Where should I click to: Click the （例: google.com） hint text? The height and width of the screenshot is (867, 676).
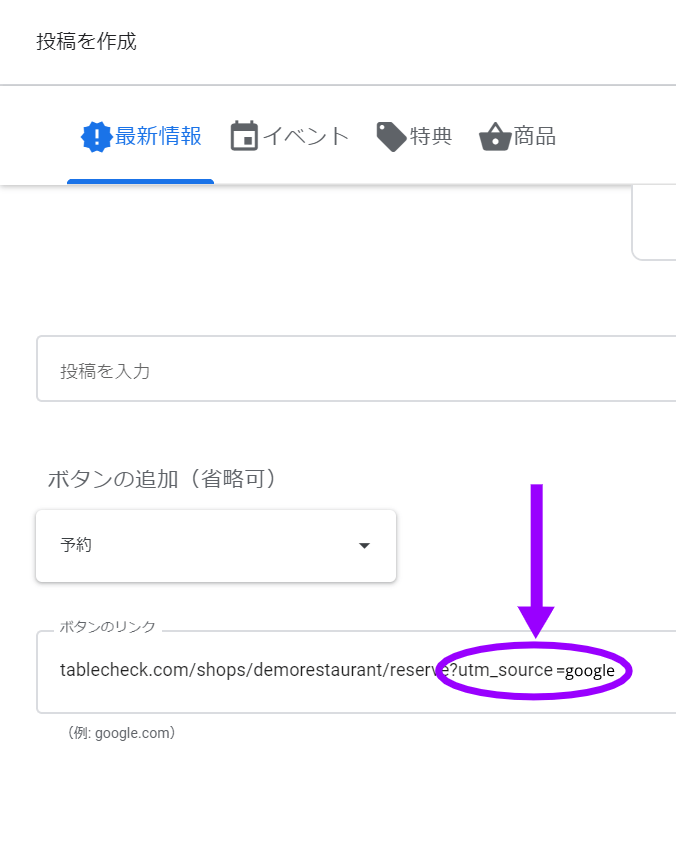click(121, 733)
